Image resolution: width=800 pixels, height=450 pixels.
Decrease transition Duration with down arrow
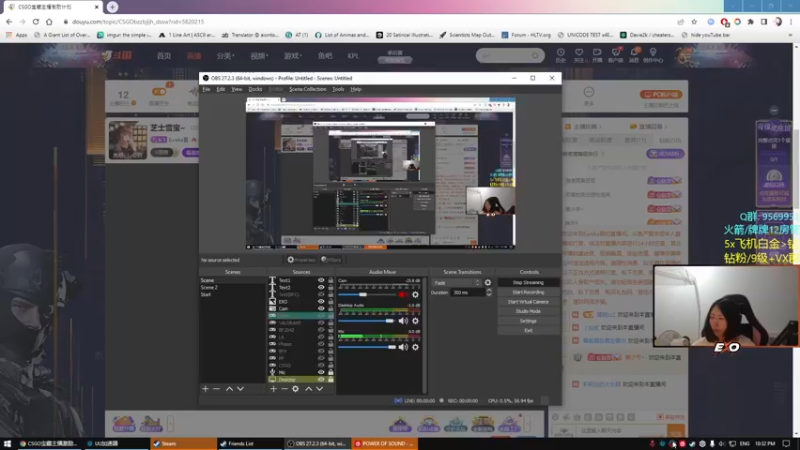tap(489, 295)
